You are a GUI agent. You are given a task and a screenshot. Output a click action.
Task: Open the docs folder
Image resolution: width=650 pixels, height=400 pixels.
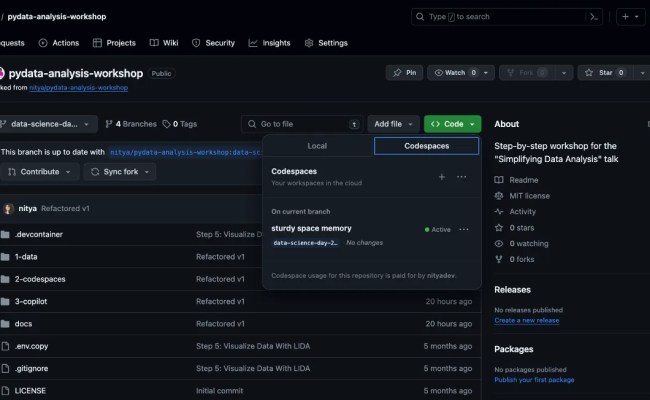(23, 324)
